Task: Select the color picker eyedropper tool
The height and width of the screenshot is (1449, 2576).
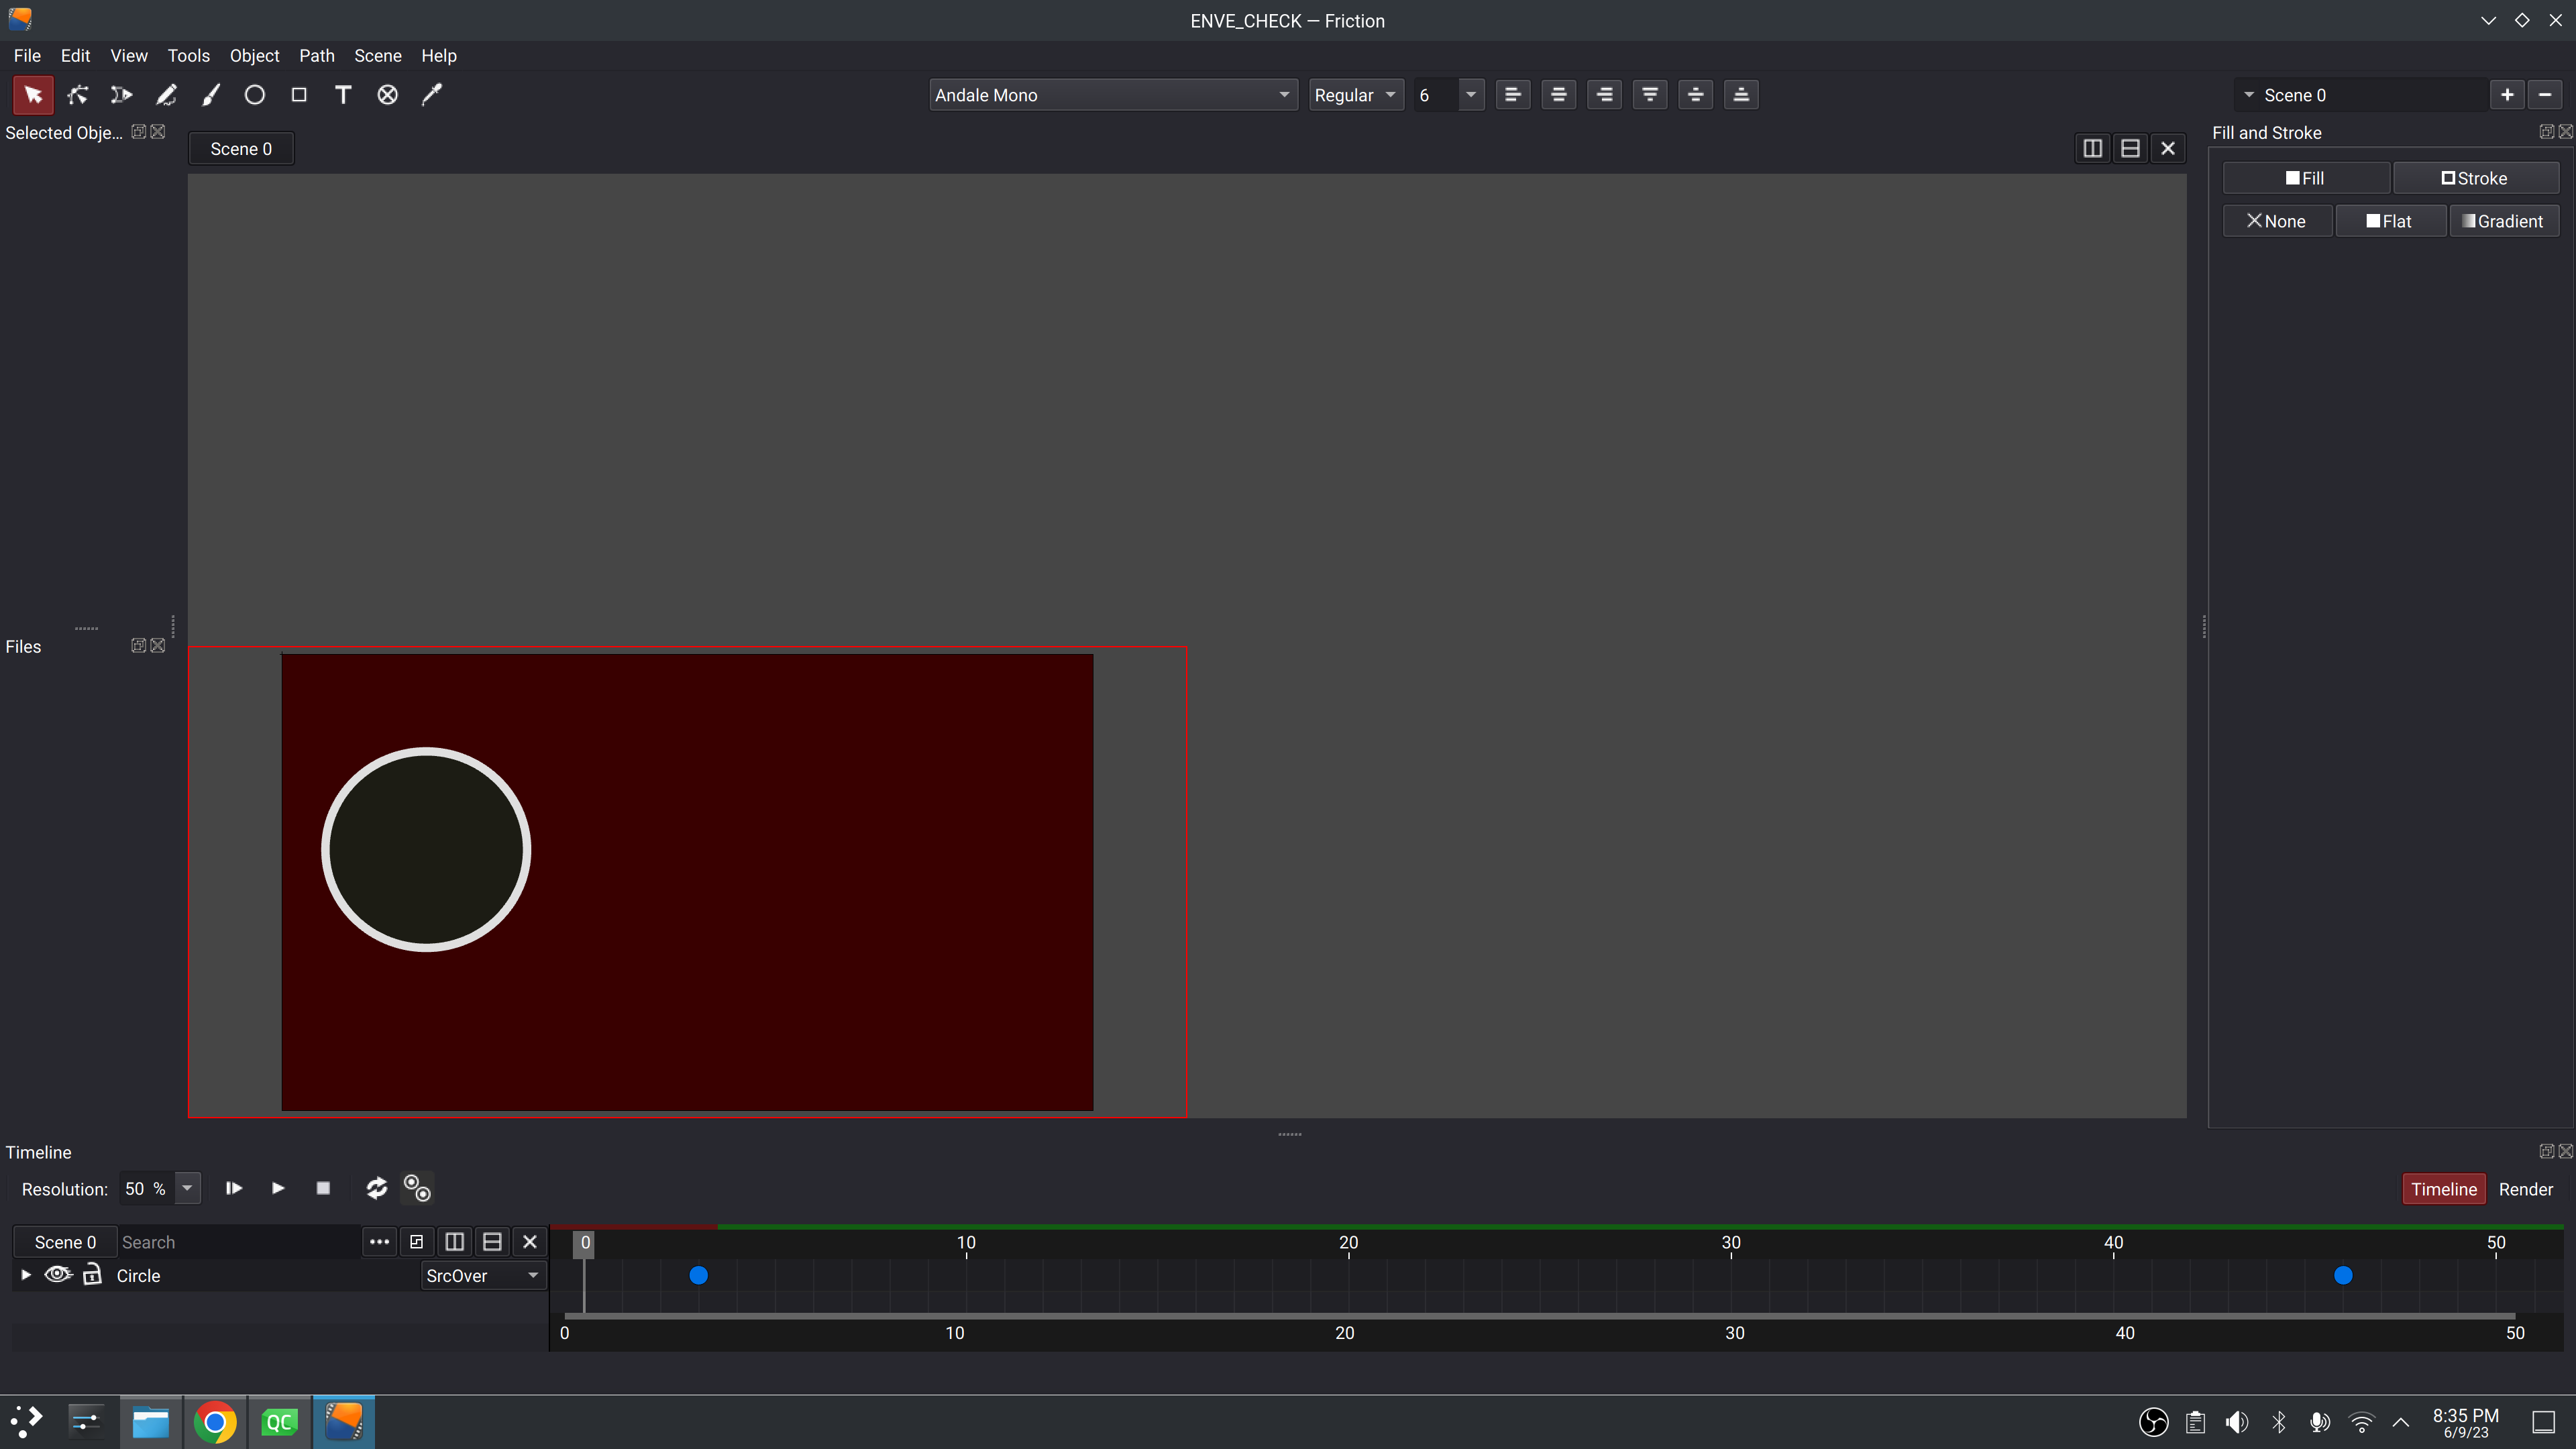Action: click(x=431, y=94)
